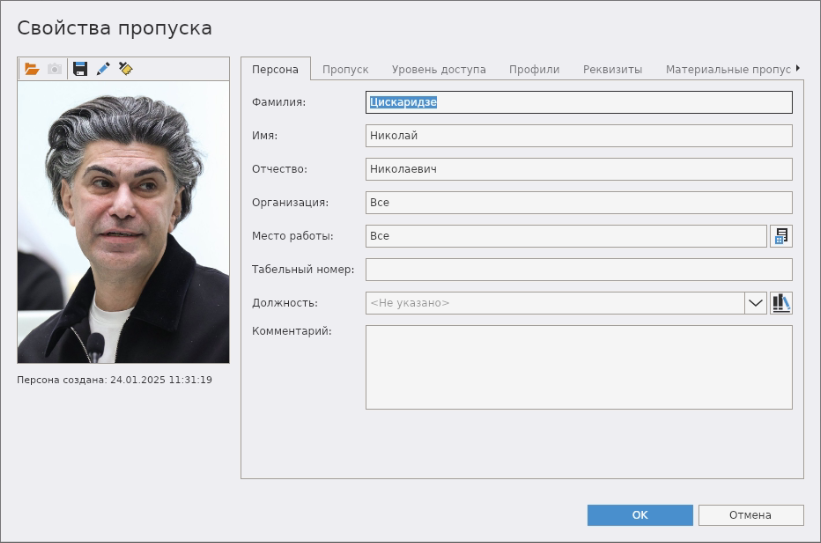Click the grayed-out camera capture icon
Viewport: 821px width, 543px height.
(x=55, y=69)
